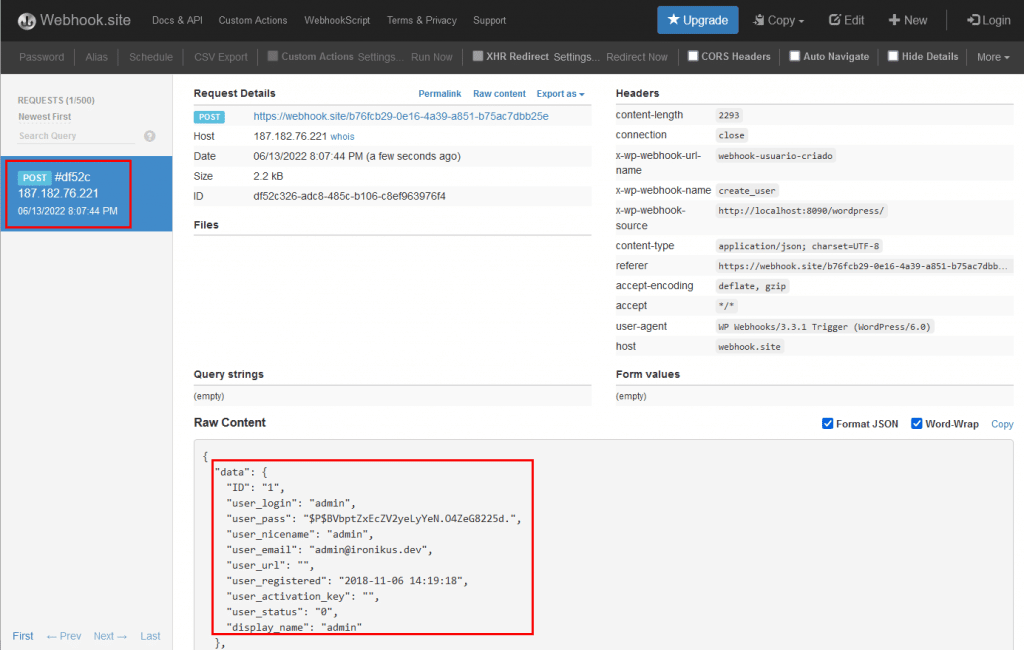Click the deflate, gzip header value
The width and height of the screenshot is (1024, 650).
click(x=752, y=285)
